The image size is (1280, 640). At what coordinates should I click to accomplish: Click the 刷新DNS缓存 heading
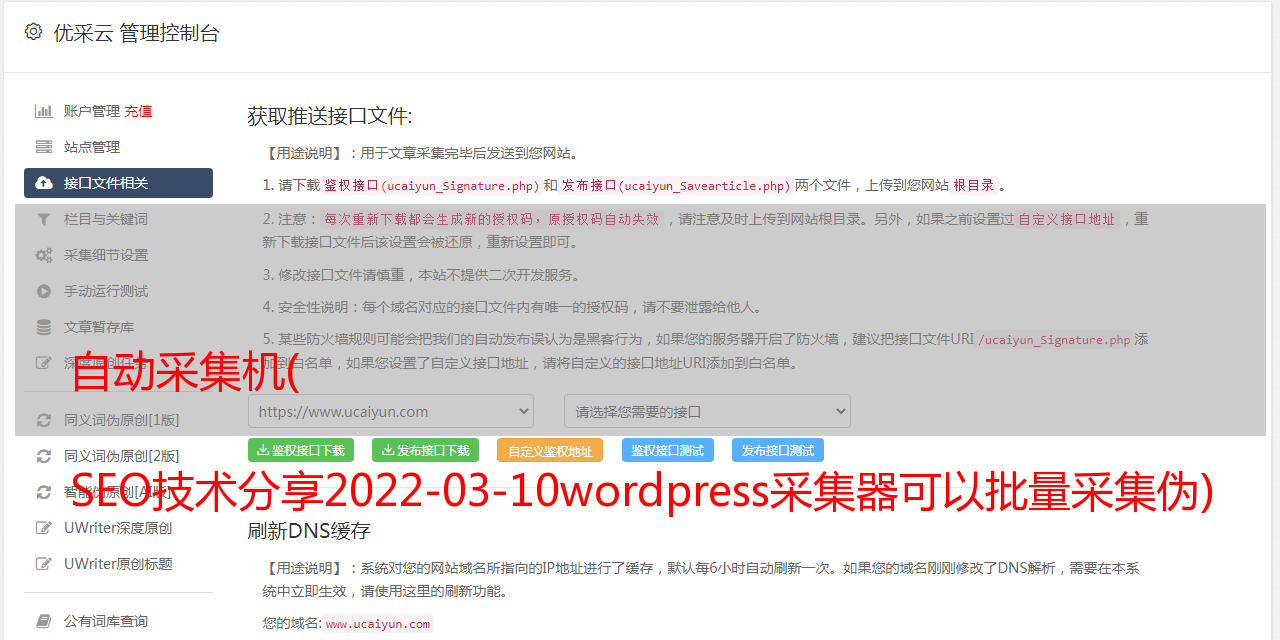(x=309, y=530)
